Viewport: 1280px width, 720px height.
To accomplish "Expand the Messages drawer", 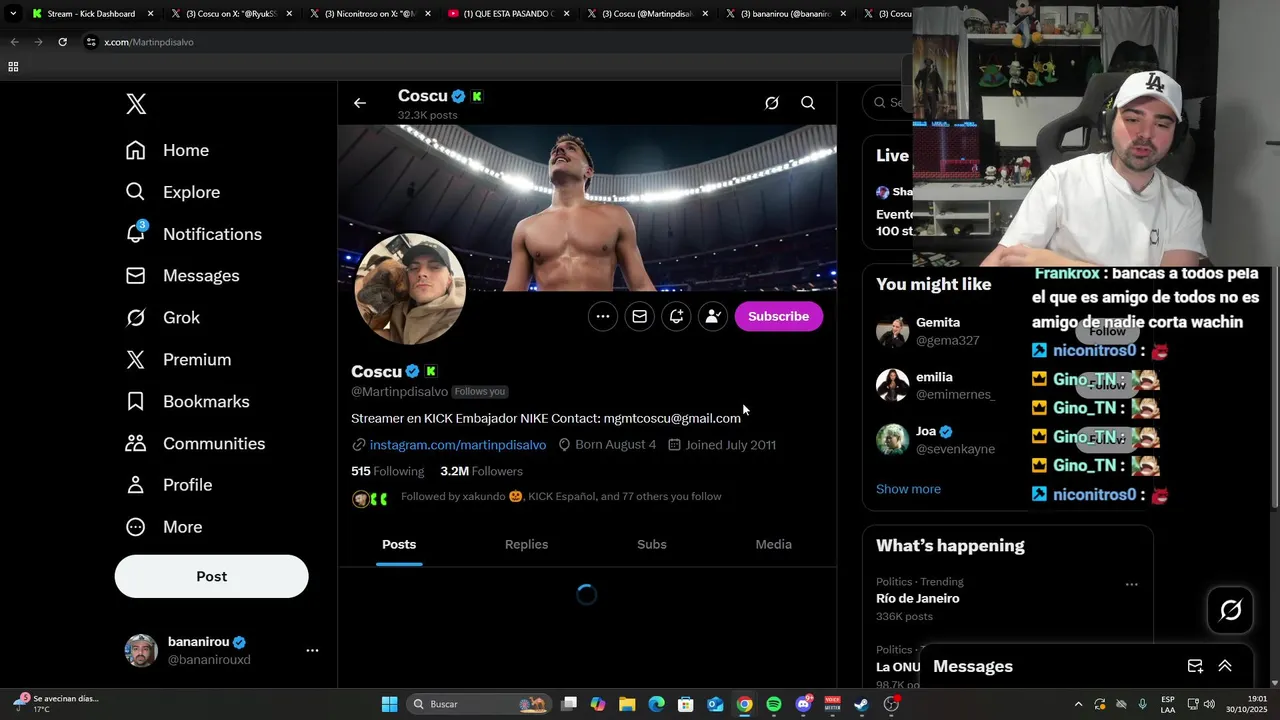I will coord(1225,666).
